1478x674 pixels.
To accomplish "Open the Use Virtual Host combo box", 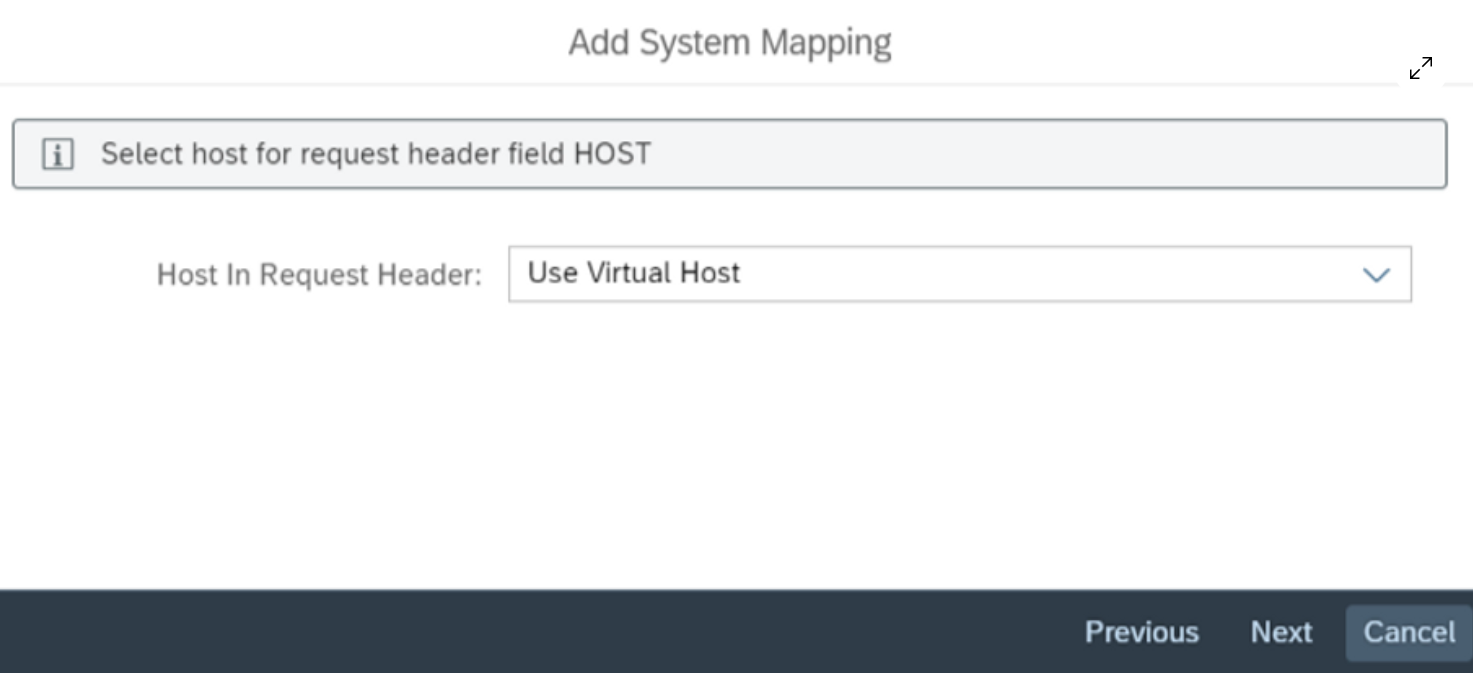I will point(940,274).
